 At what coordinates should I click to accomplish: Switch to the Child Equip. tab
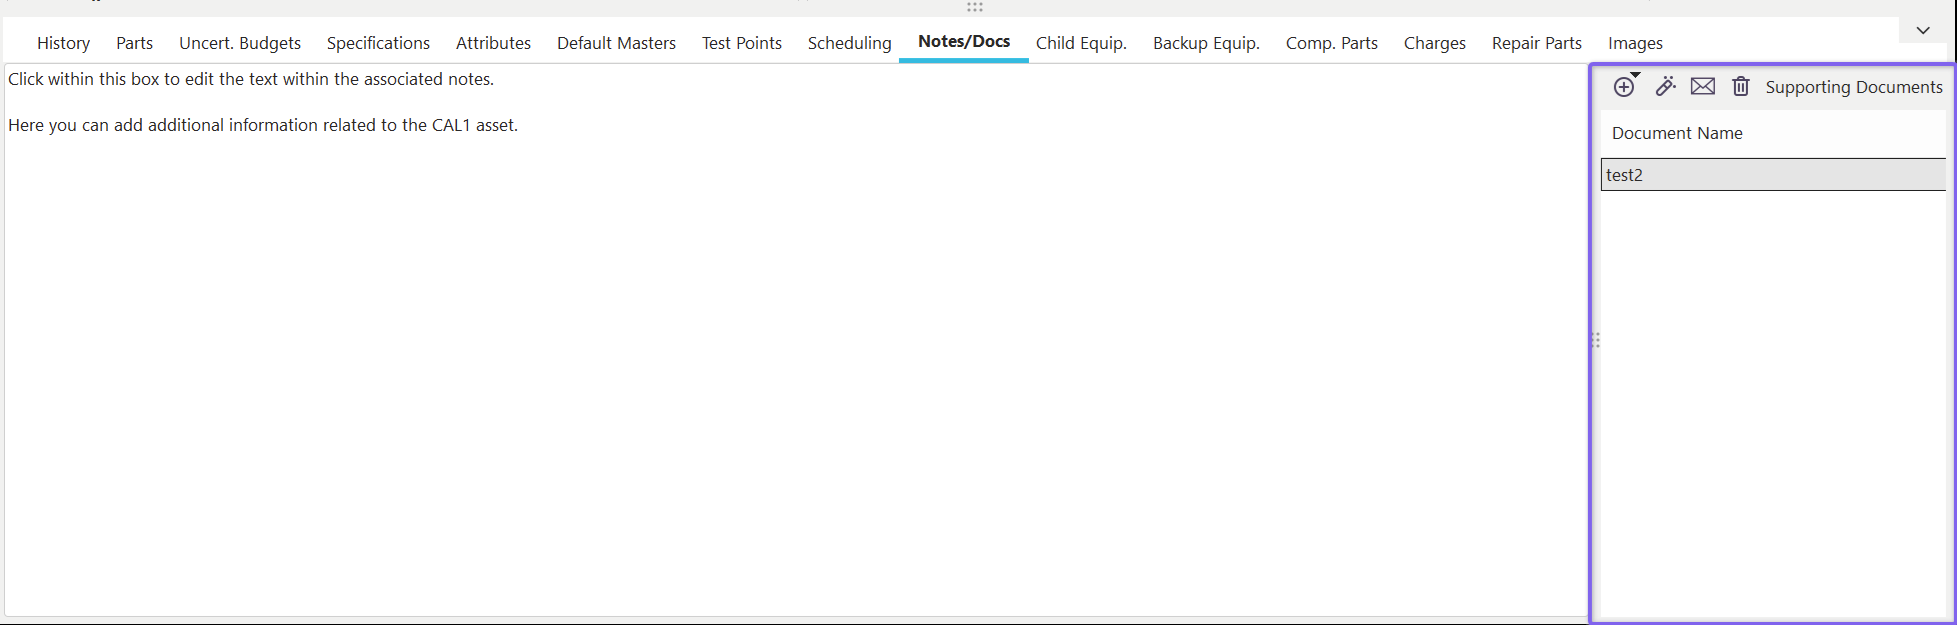click(1081, 43)
